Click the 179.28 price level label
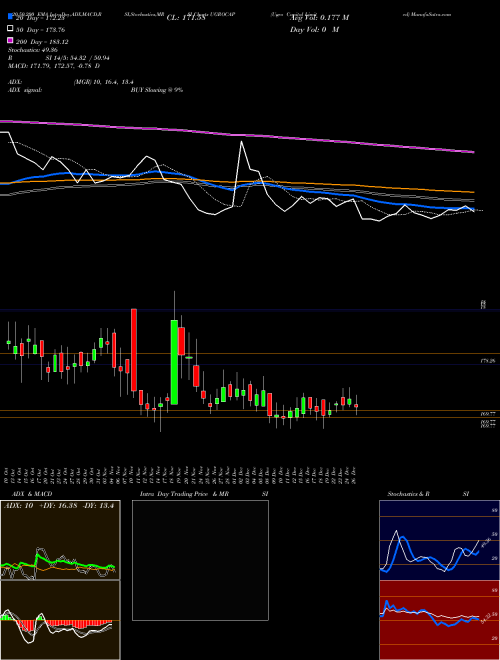This screenshot has width=500, height=660. tap(488, 361)
